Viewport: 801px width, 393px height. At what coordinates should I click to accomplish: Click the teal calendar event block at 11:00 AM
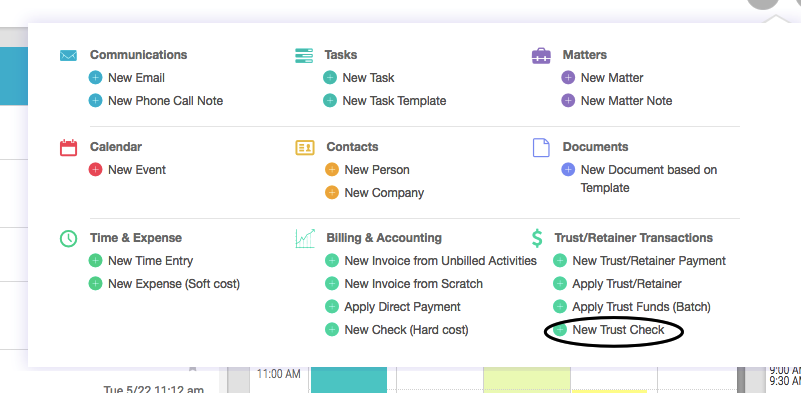coord(348,380)
